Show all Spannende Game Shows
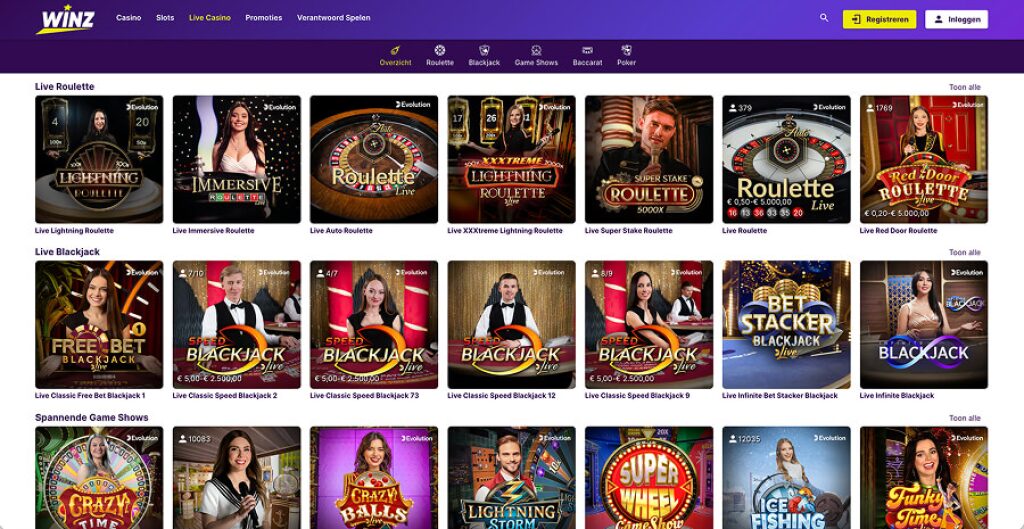1024x529 pixels. click(x=965, y=419)
